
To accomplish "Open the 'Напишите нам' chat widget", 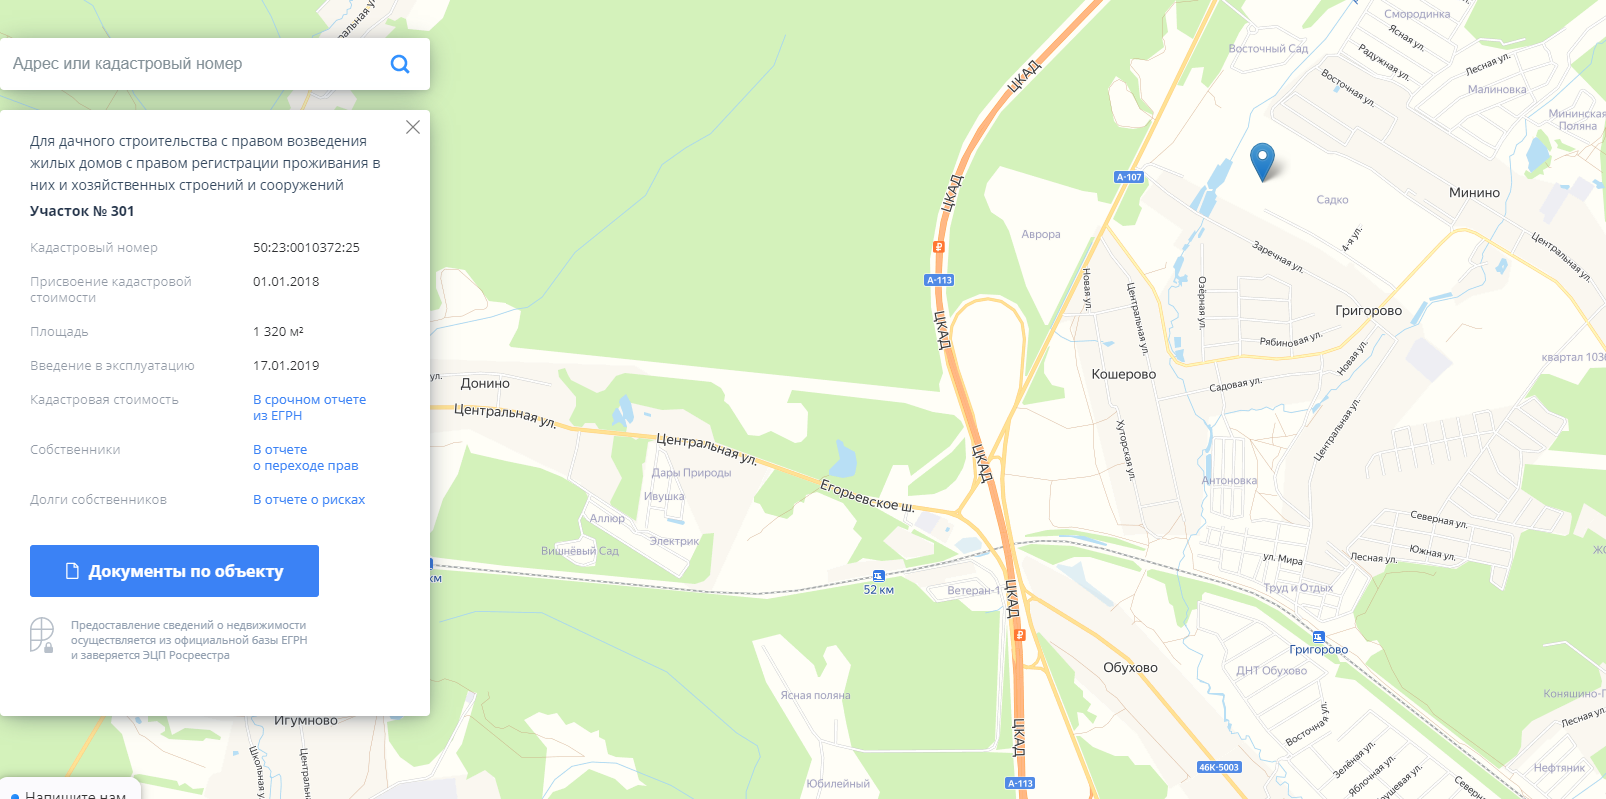I will click(70, 791).
